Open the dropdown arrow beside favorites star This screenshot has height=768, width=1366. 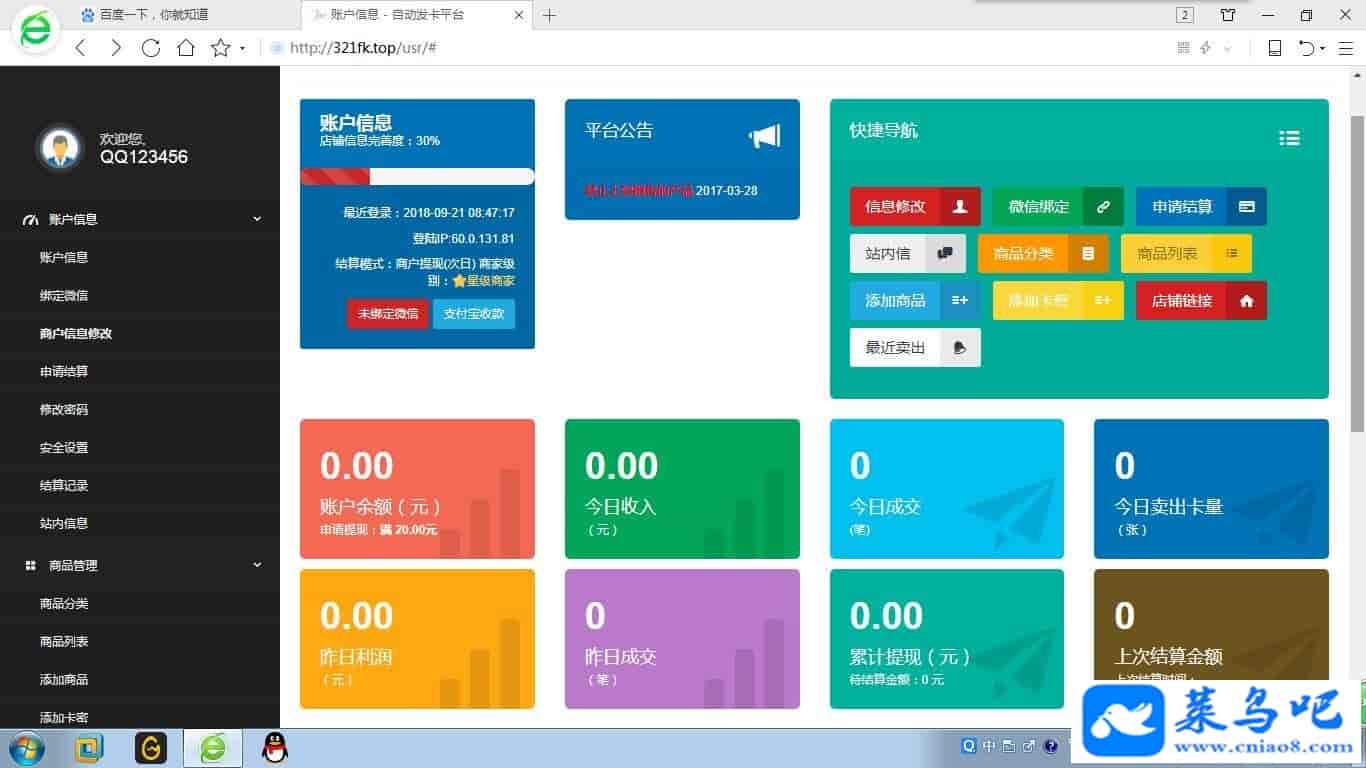coord(242,48)
